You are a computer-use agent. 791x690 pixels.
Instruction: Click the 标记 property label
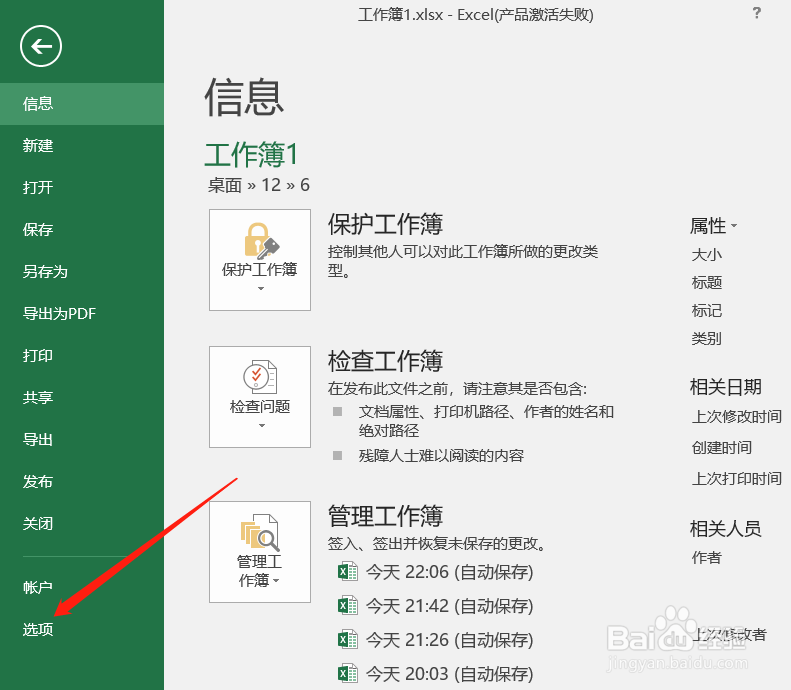pyautogui.click(x=706, y=310)
